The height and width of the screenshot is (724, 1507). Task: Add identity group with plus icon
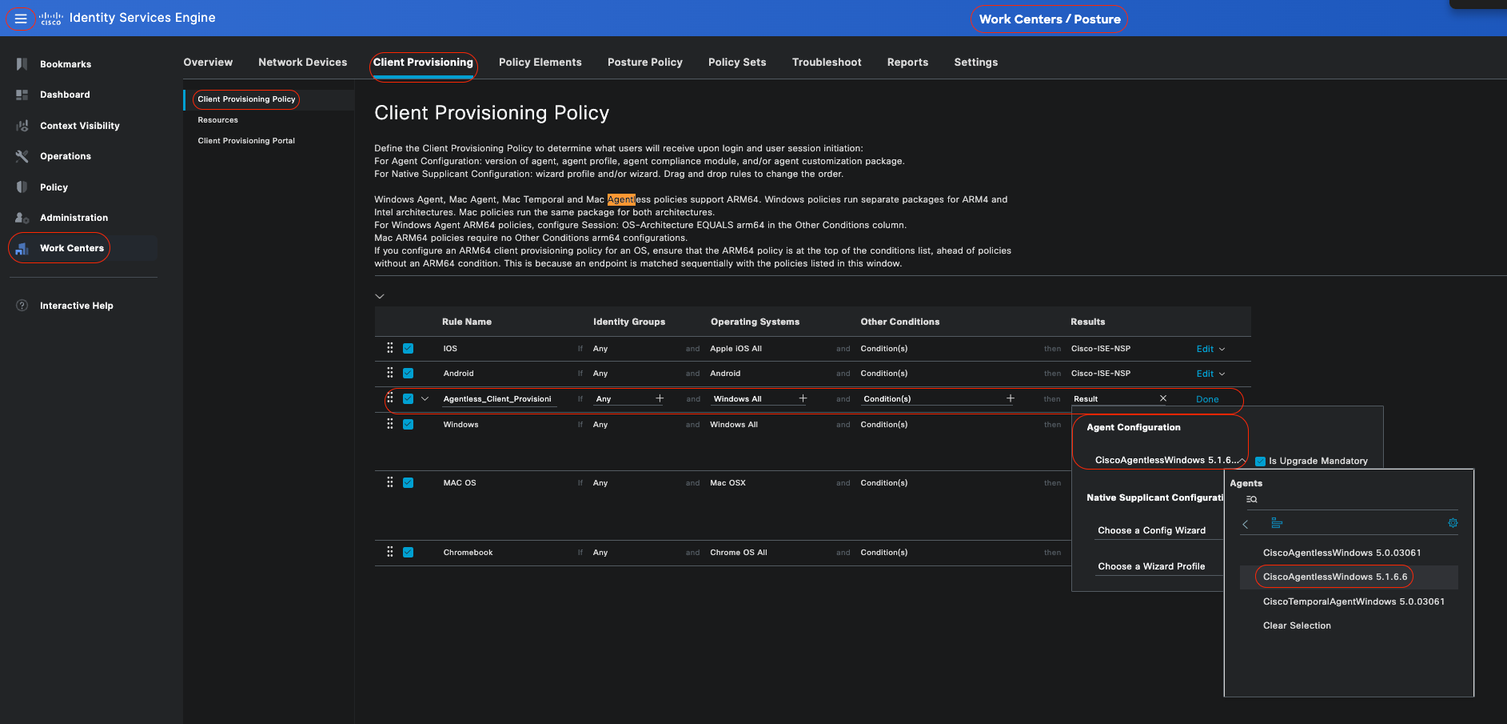(659, 398)
